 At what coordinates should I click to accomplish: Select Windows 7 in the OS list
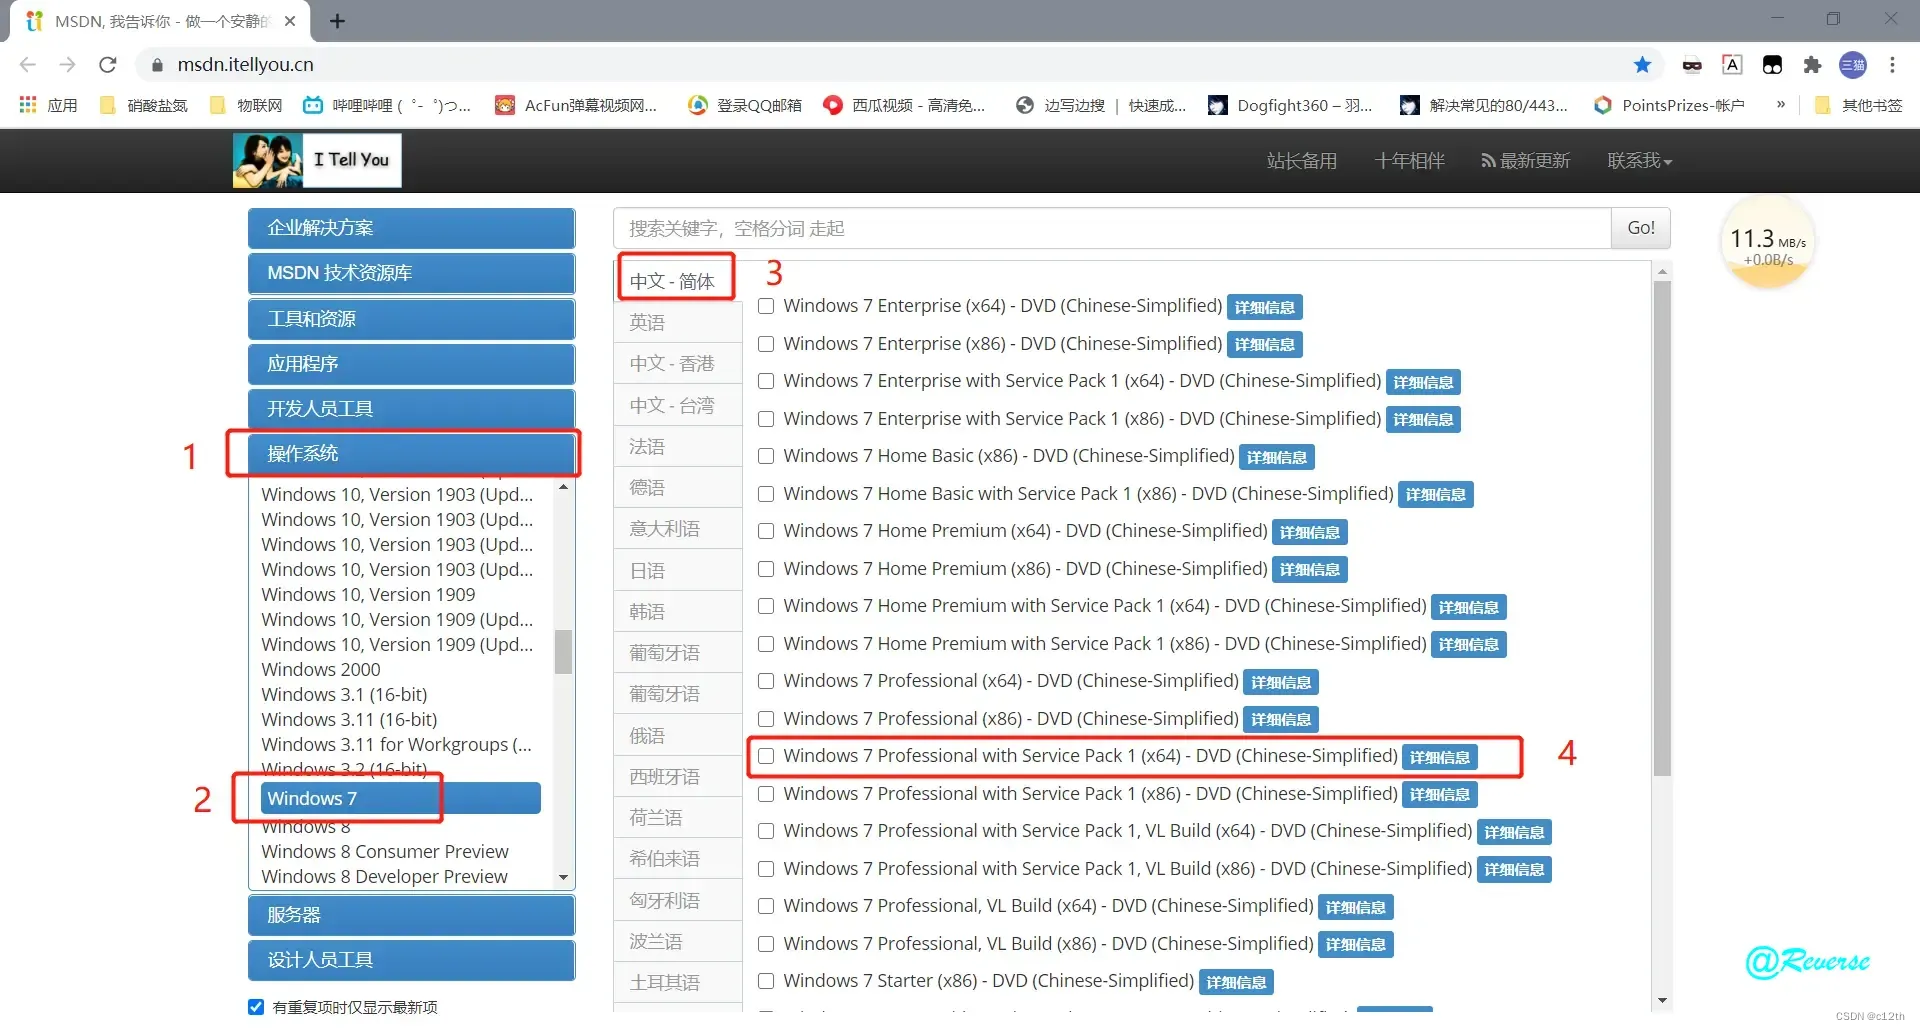[x=400, y=798]
